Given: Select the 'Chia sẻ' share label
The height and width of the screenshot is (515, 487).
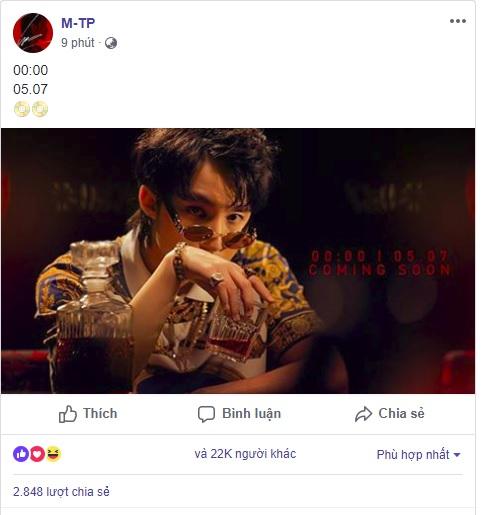Looking at the screenshot, I should coord(401,413).
